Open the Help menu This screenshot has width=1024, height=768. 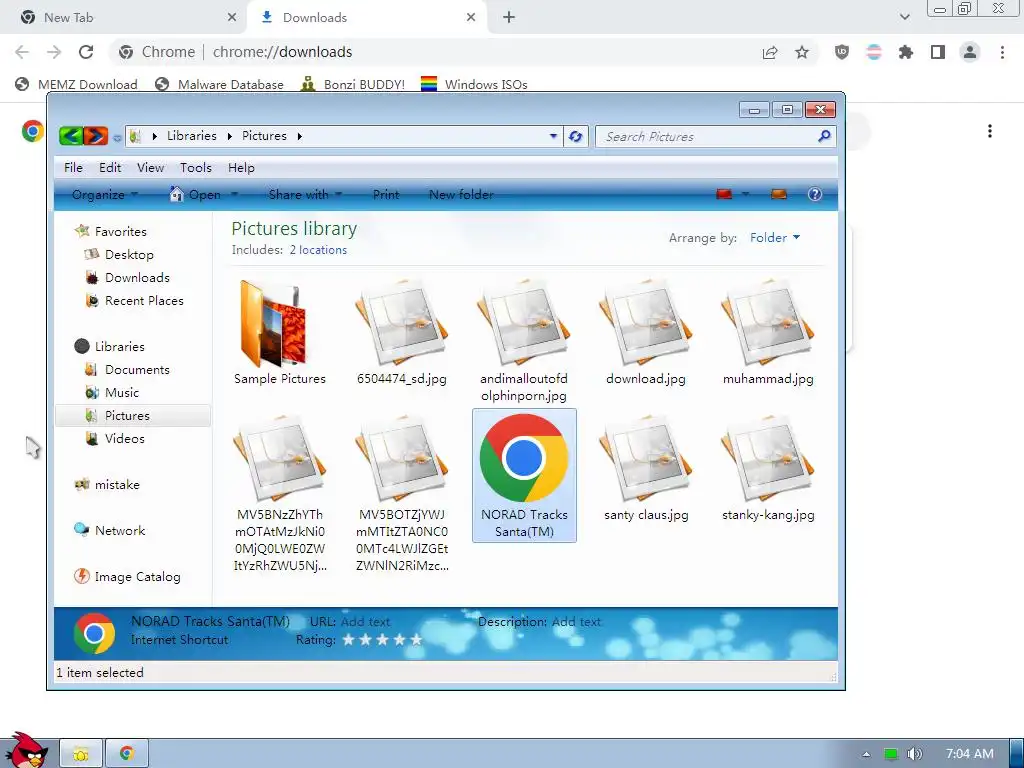[241, 168]
